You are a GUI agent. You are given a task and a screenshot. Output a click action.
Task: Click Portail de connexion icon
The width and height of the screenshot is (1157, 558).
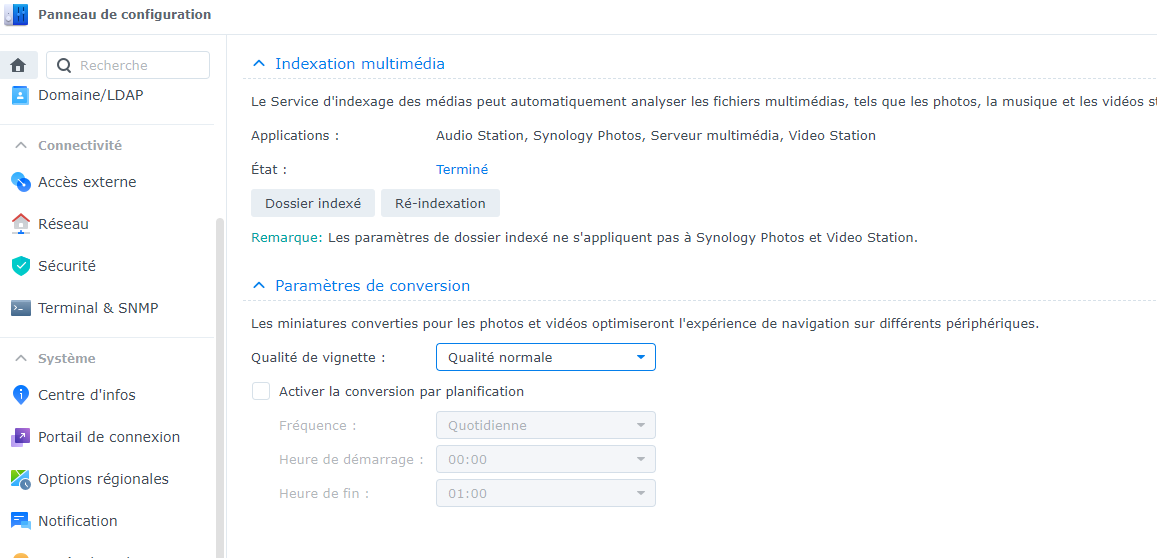pos(20,437)
